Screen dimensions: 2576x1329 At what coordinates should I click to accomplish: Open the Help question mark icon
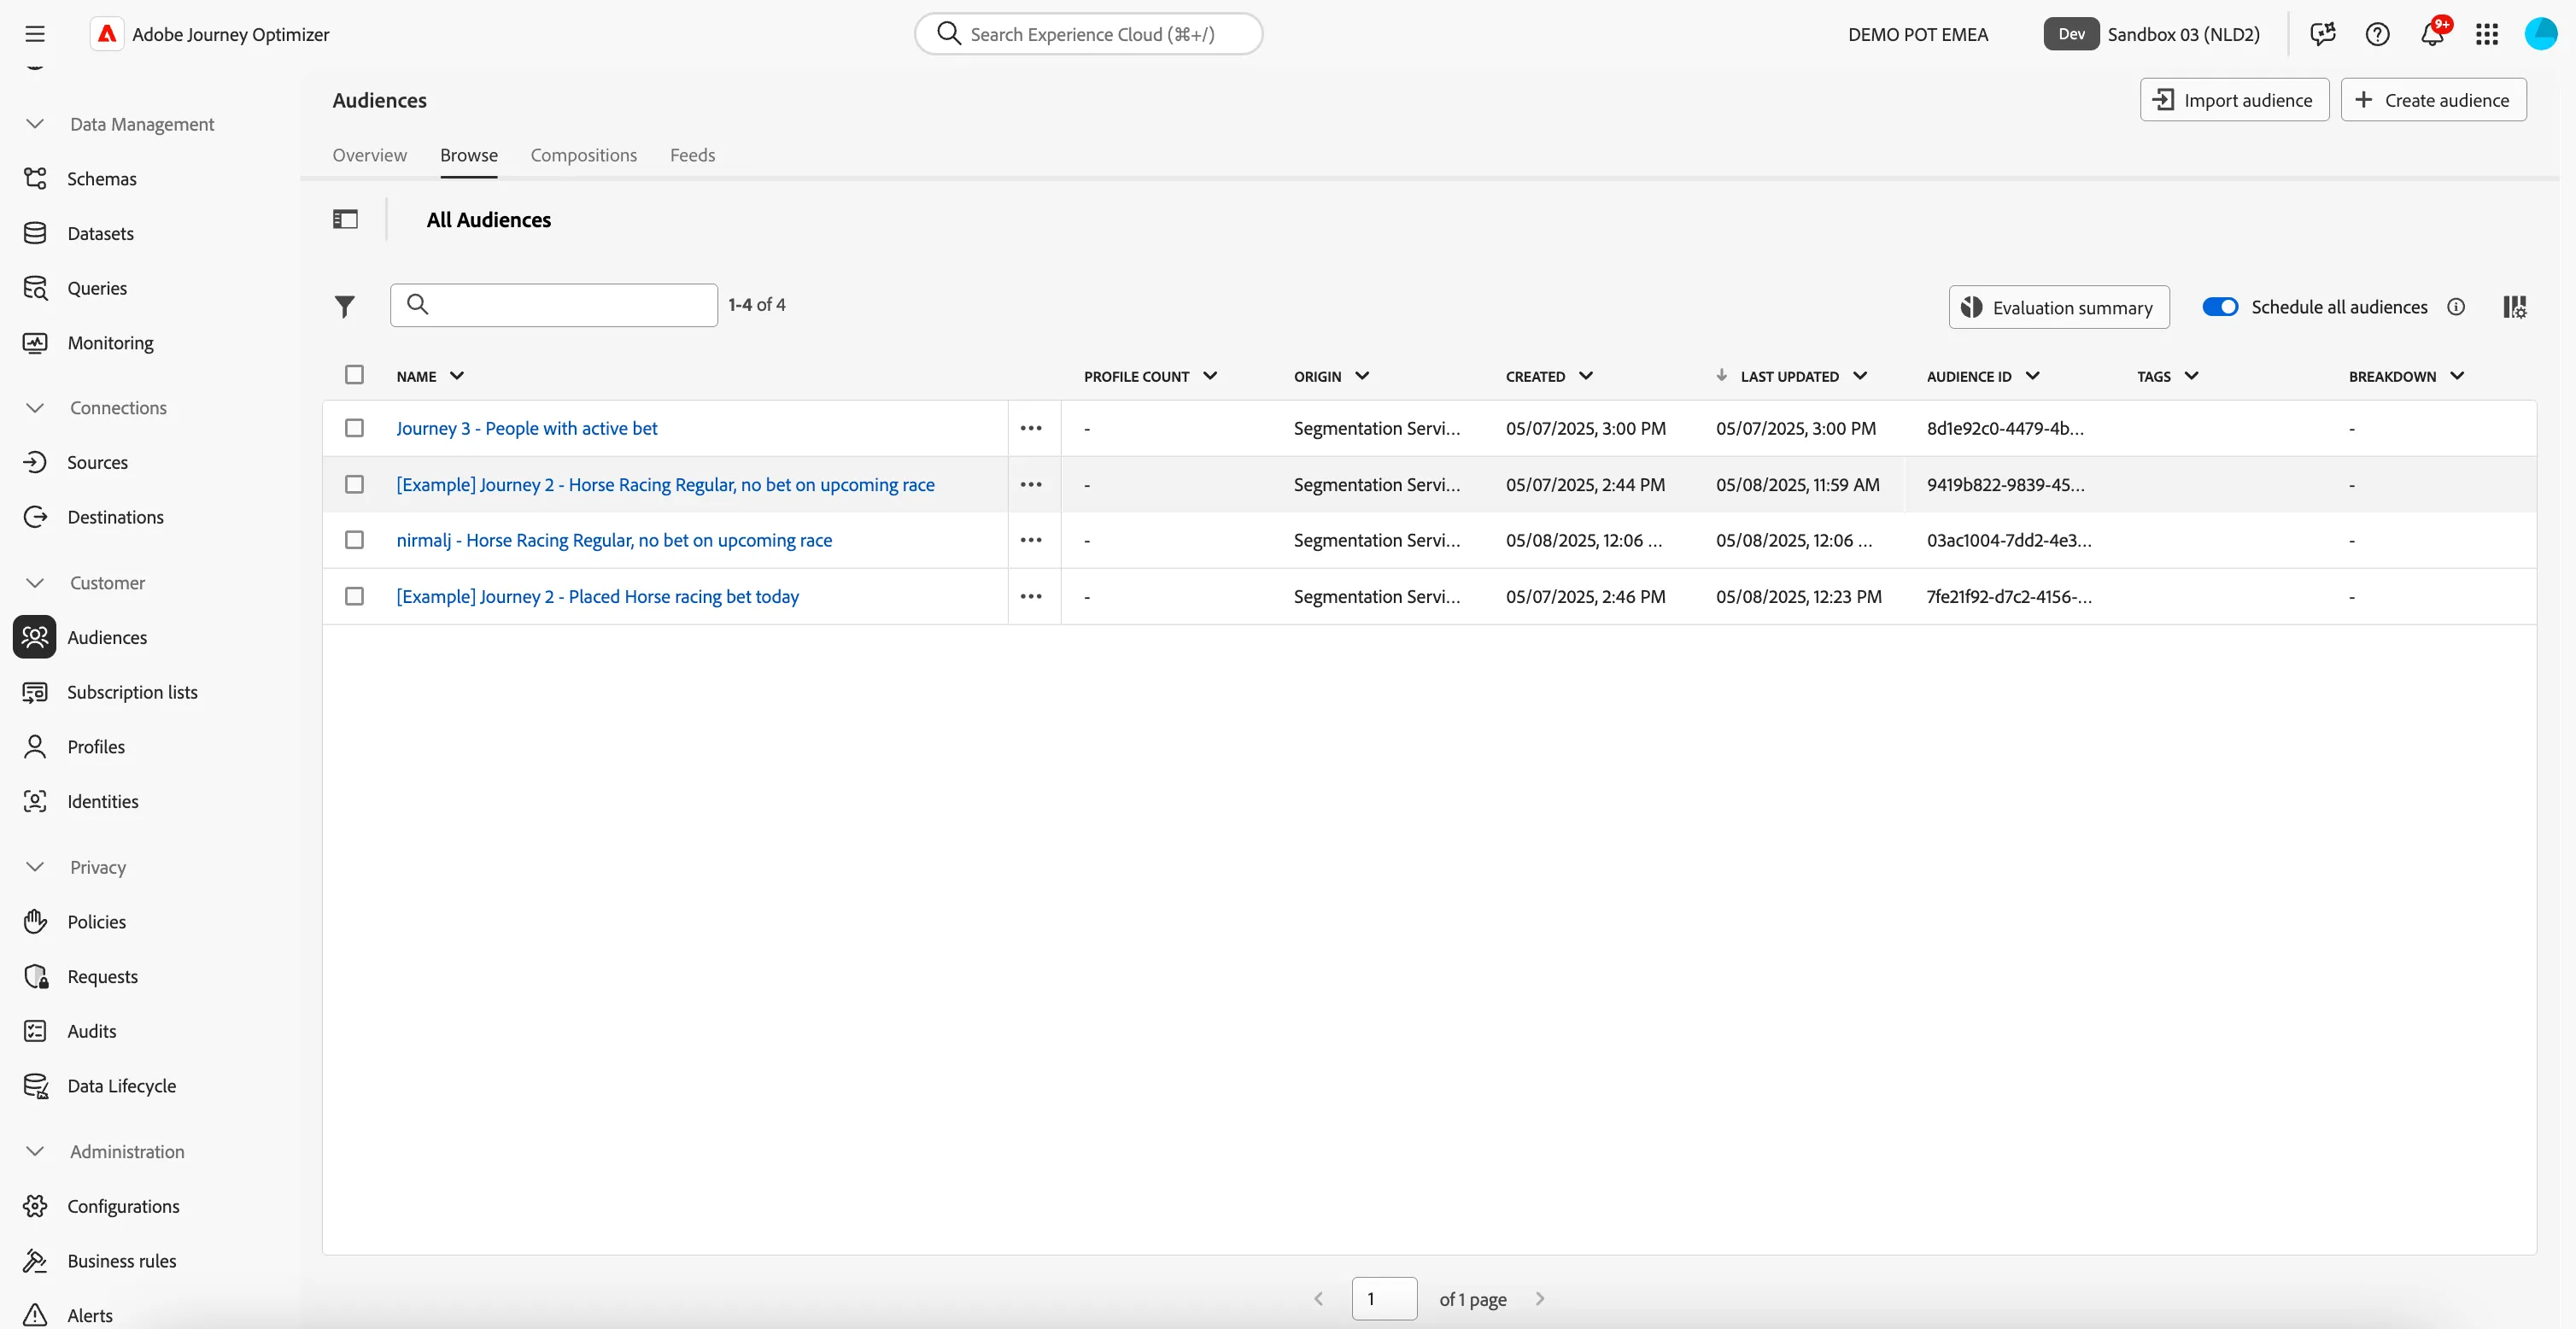[x=2377, y=34]
